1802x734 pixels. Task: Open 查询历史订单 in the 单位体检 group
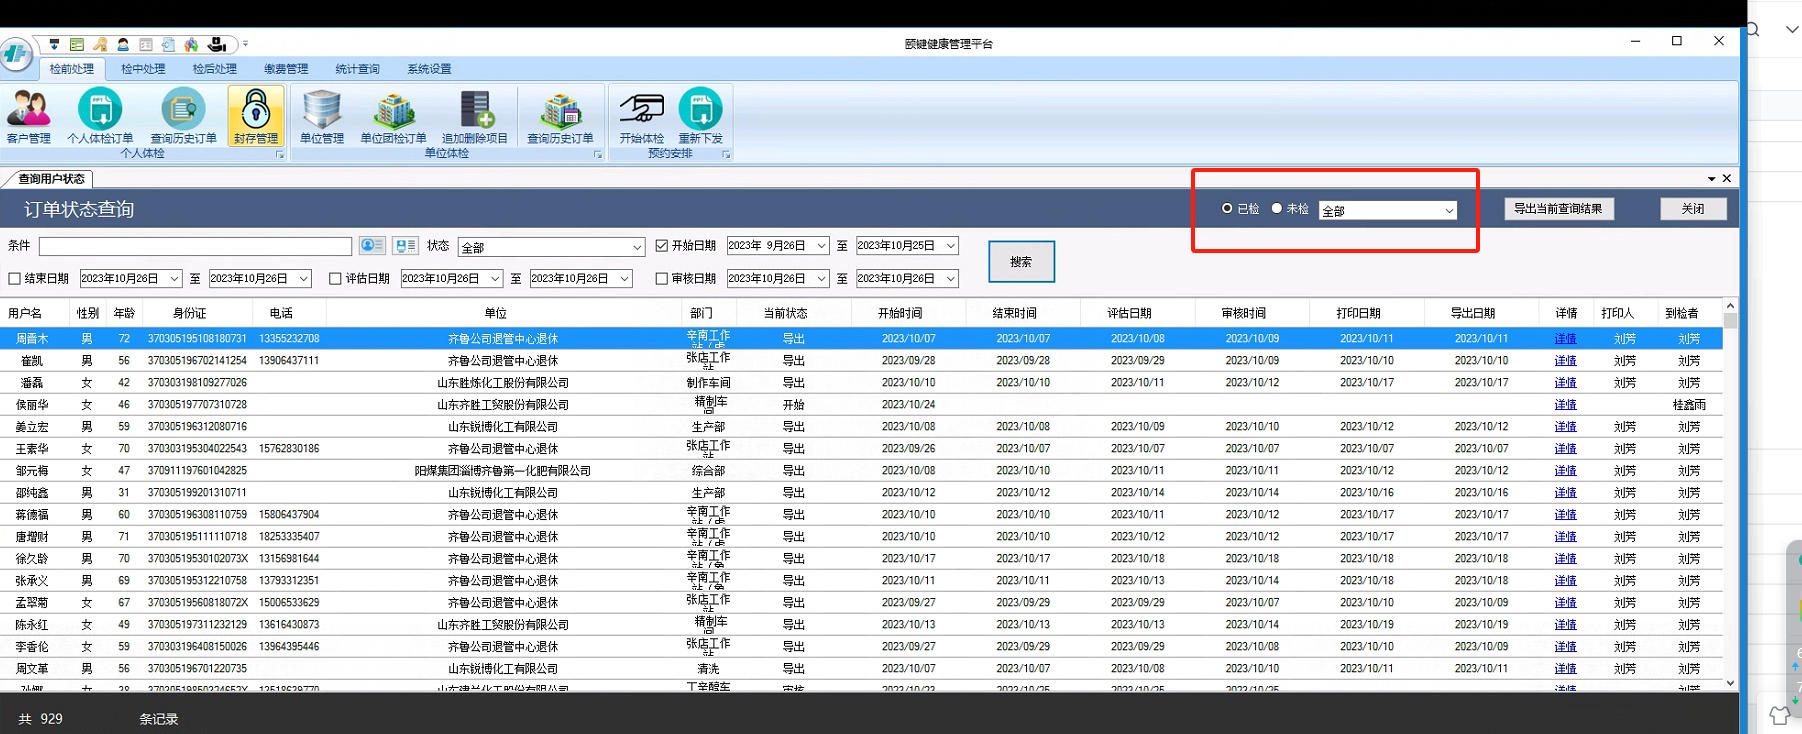(x=560, y=116)
